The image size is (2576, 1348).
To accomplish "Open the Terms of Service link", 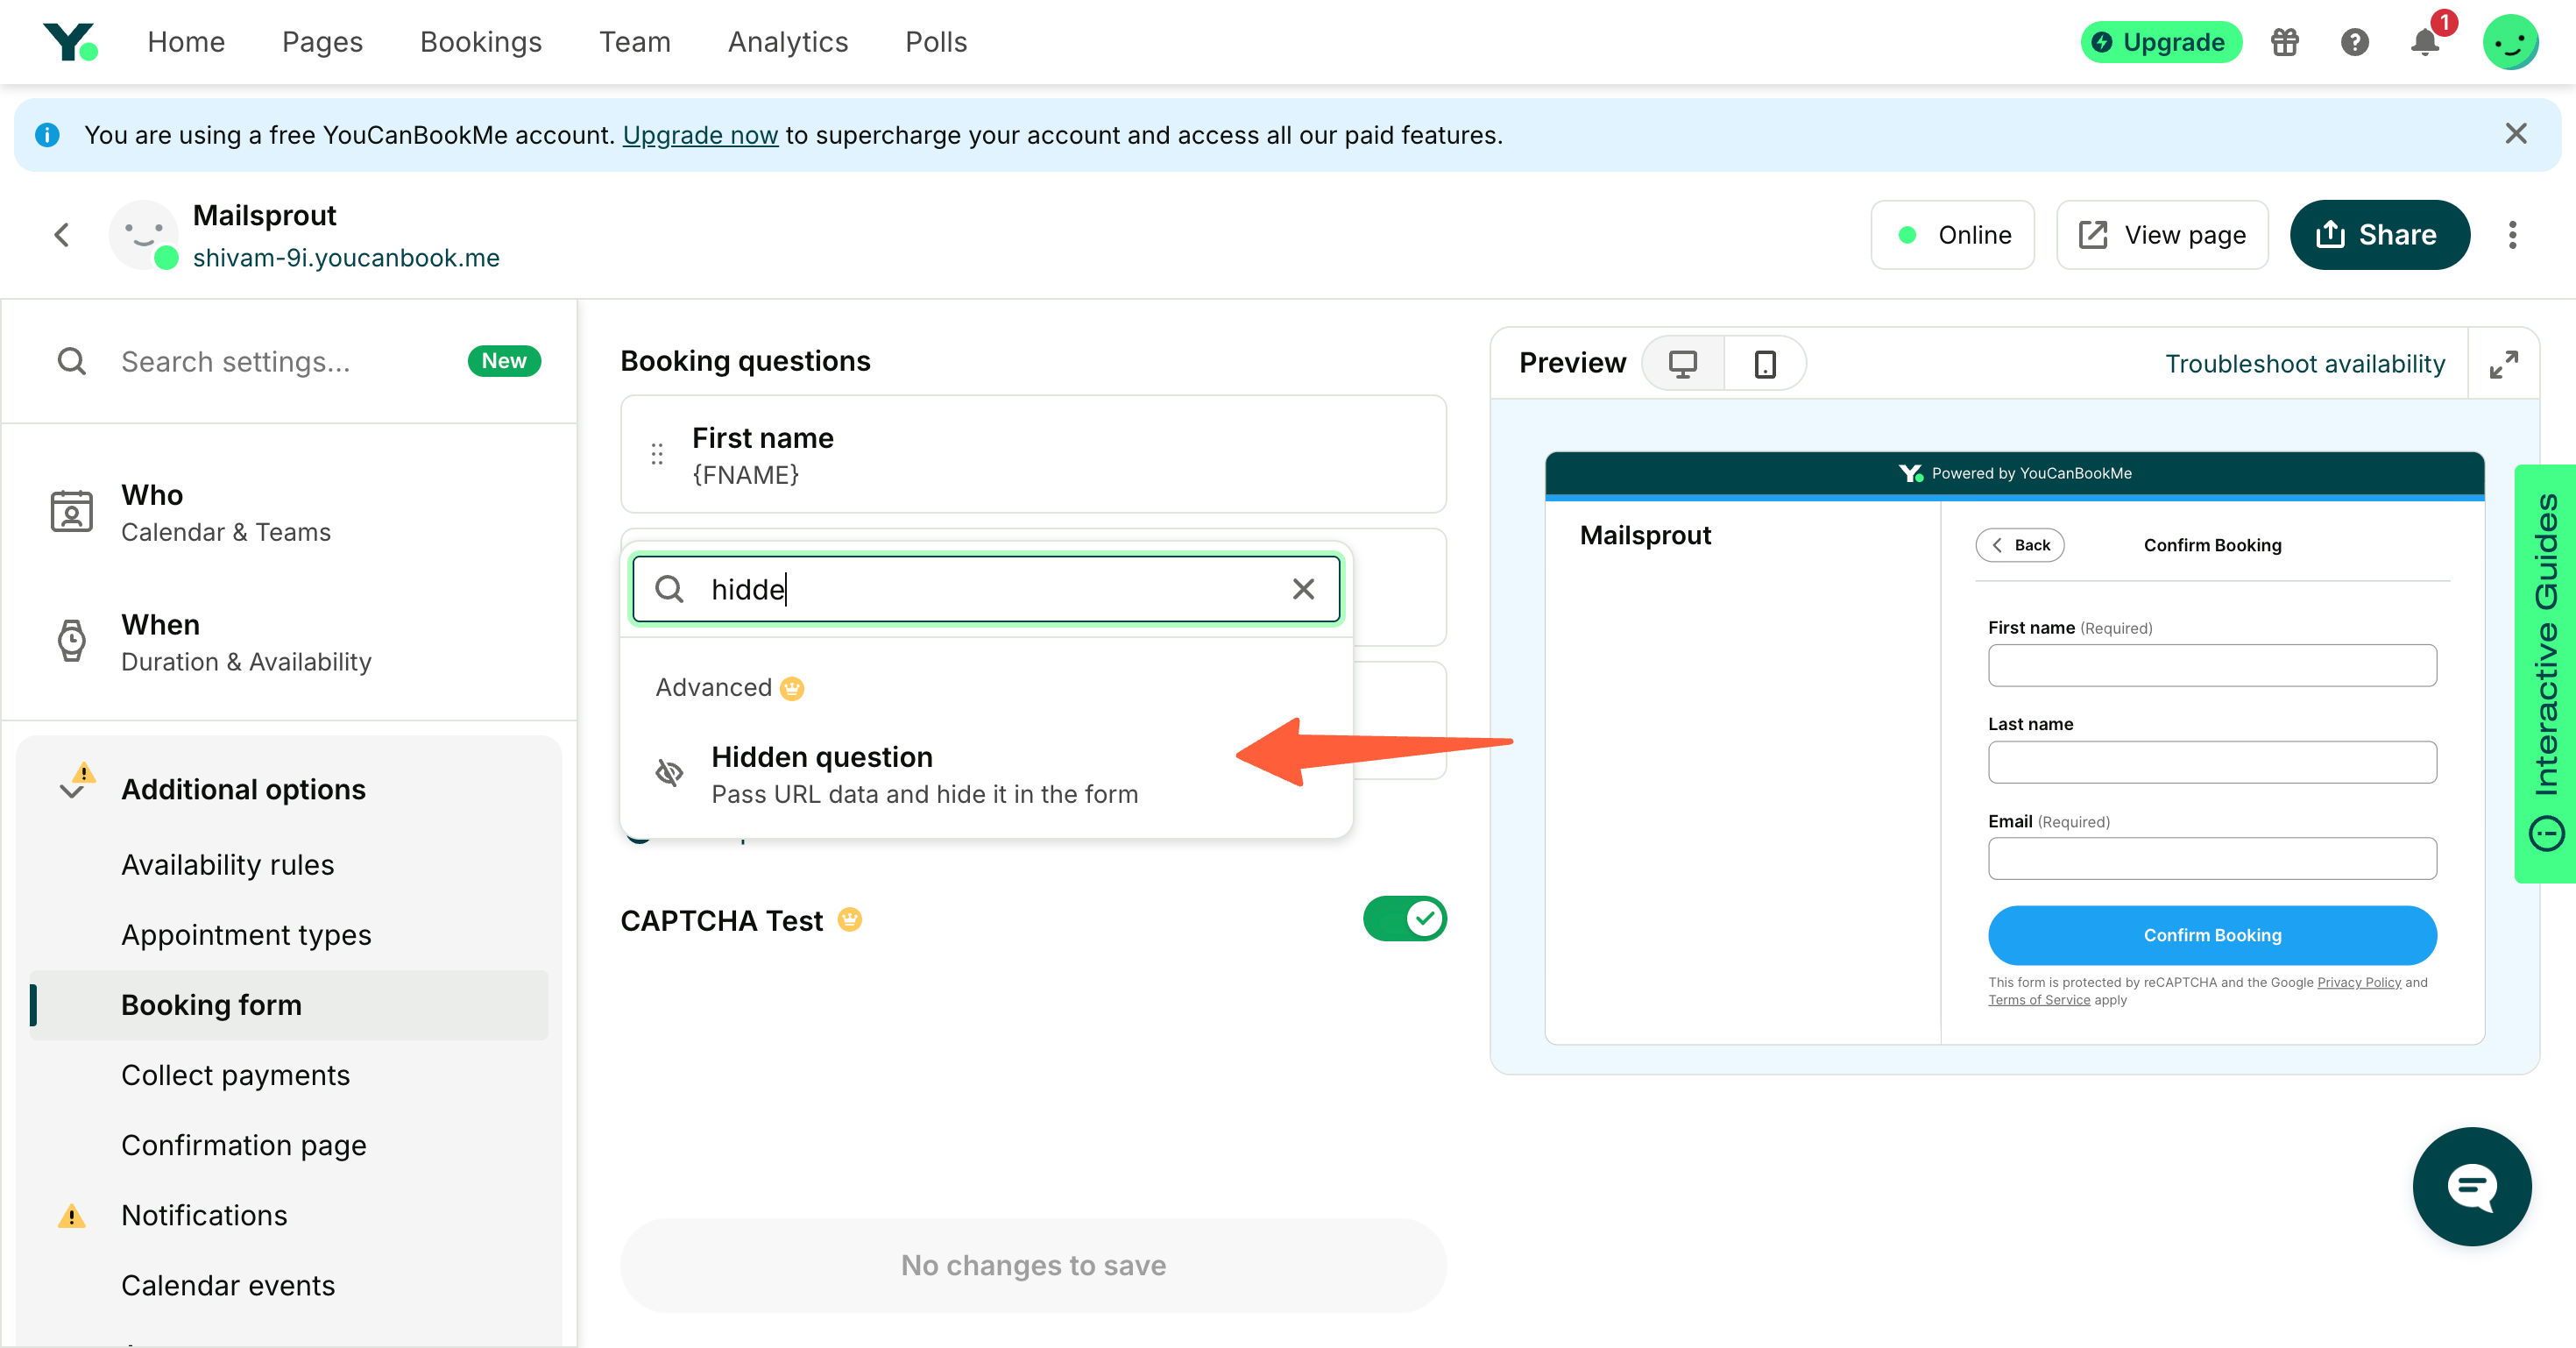I will [x=2038, y=1000].
